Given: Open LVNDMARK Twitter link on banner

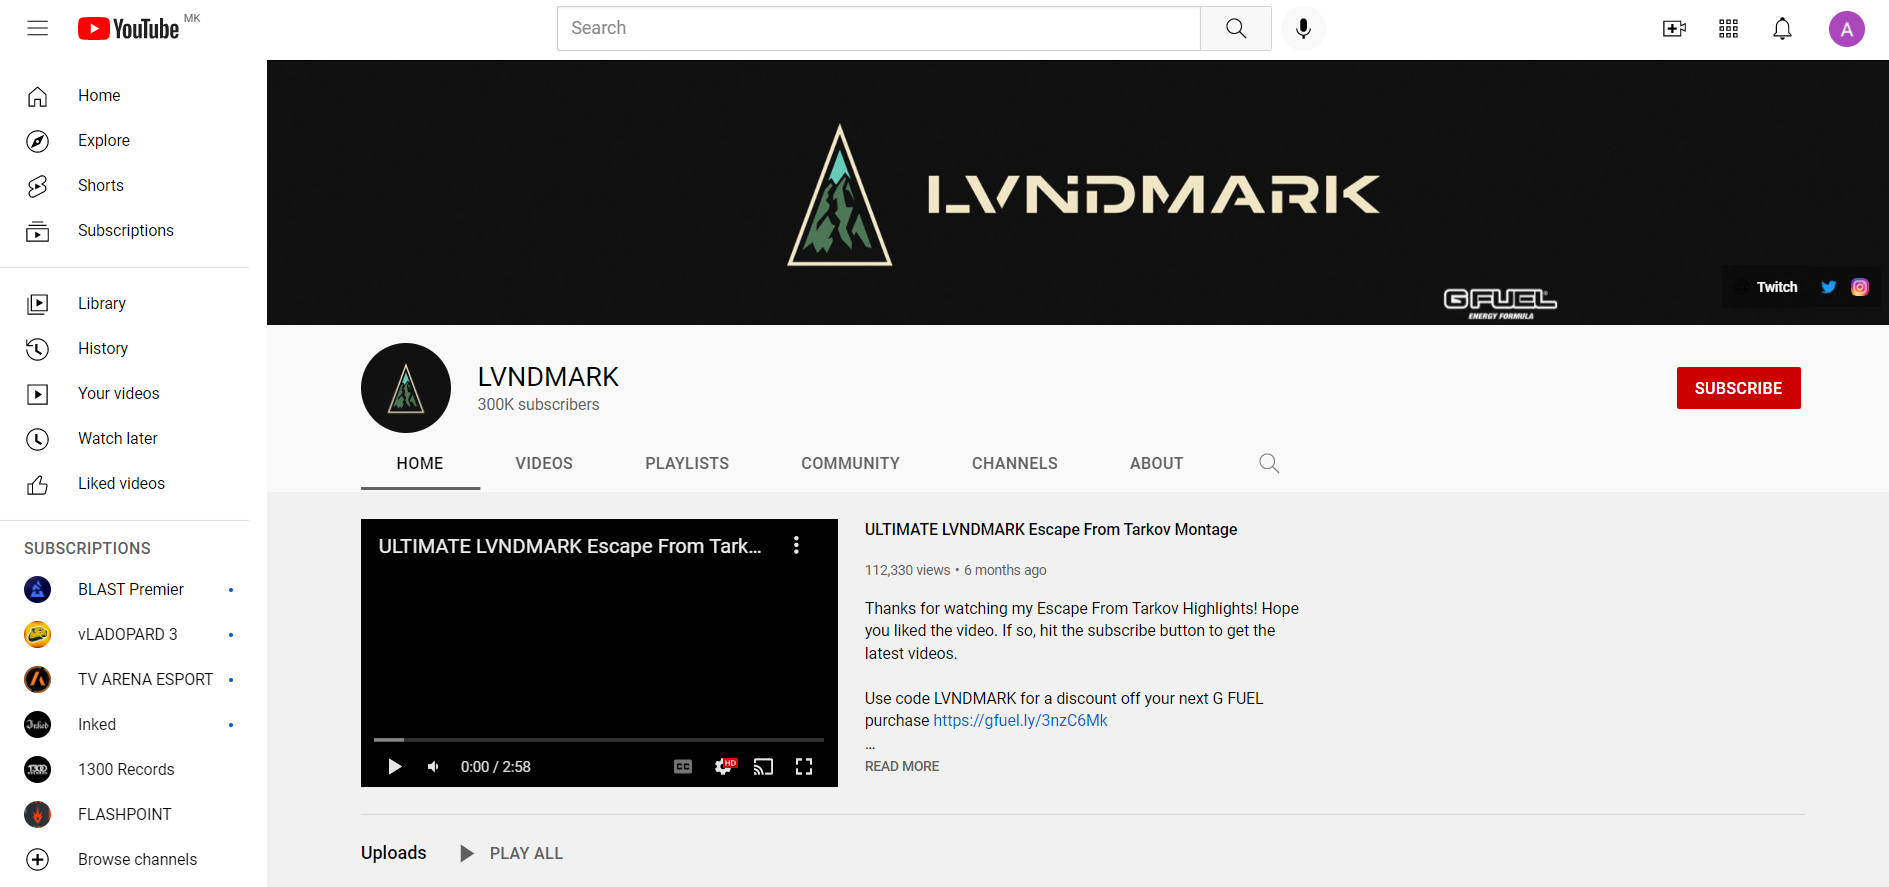Looking at the screenshot, I should click(x=1828, y=287).
